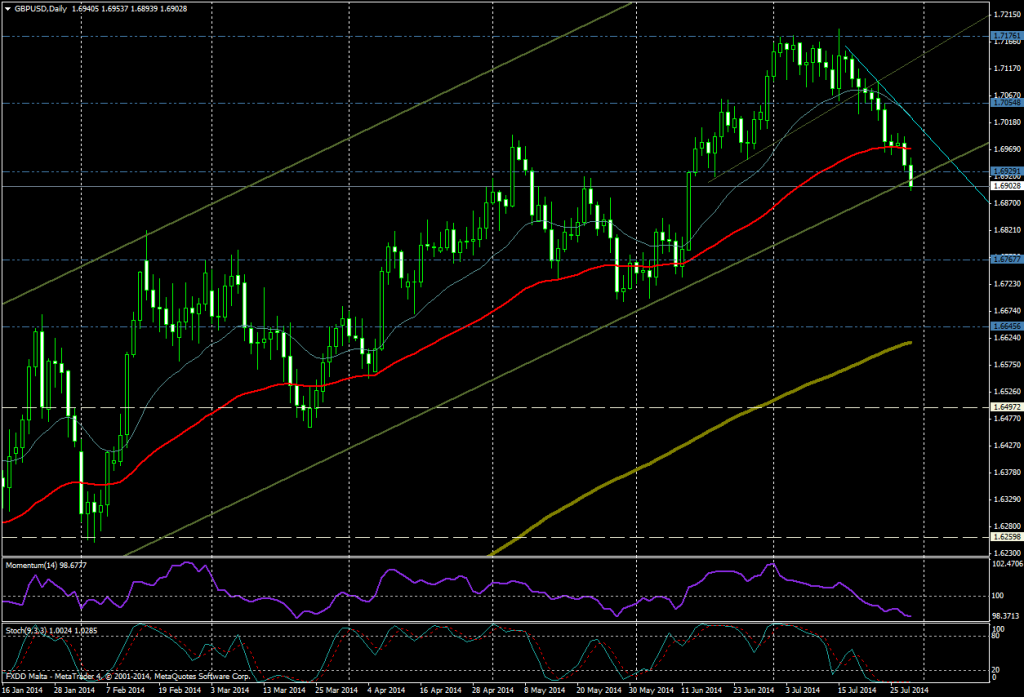The image size is (1024, 697).
Task: Click the 1.69291 price level label
Action: 1005,172
